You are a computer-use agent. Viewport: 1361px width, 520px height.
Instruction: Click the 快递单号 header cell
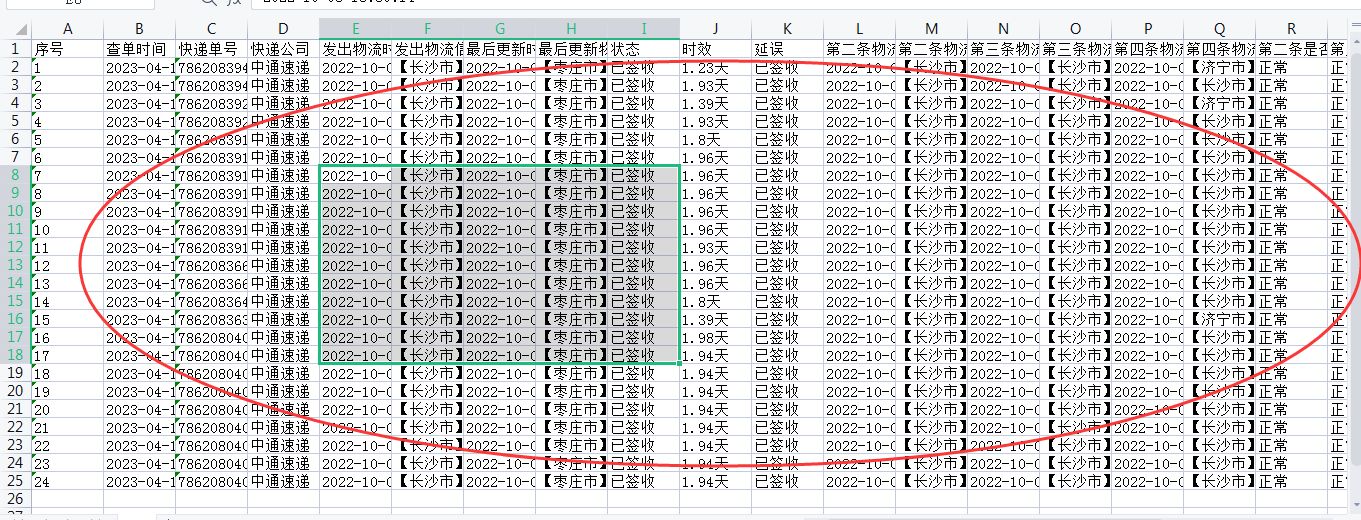211,48
